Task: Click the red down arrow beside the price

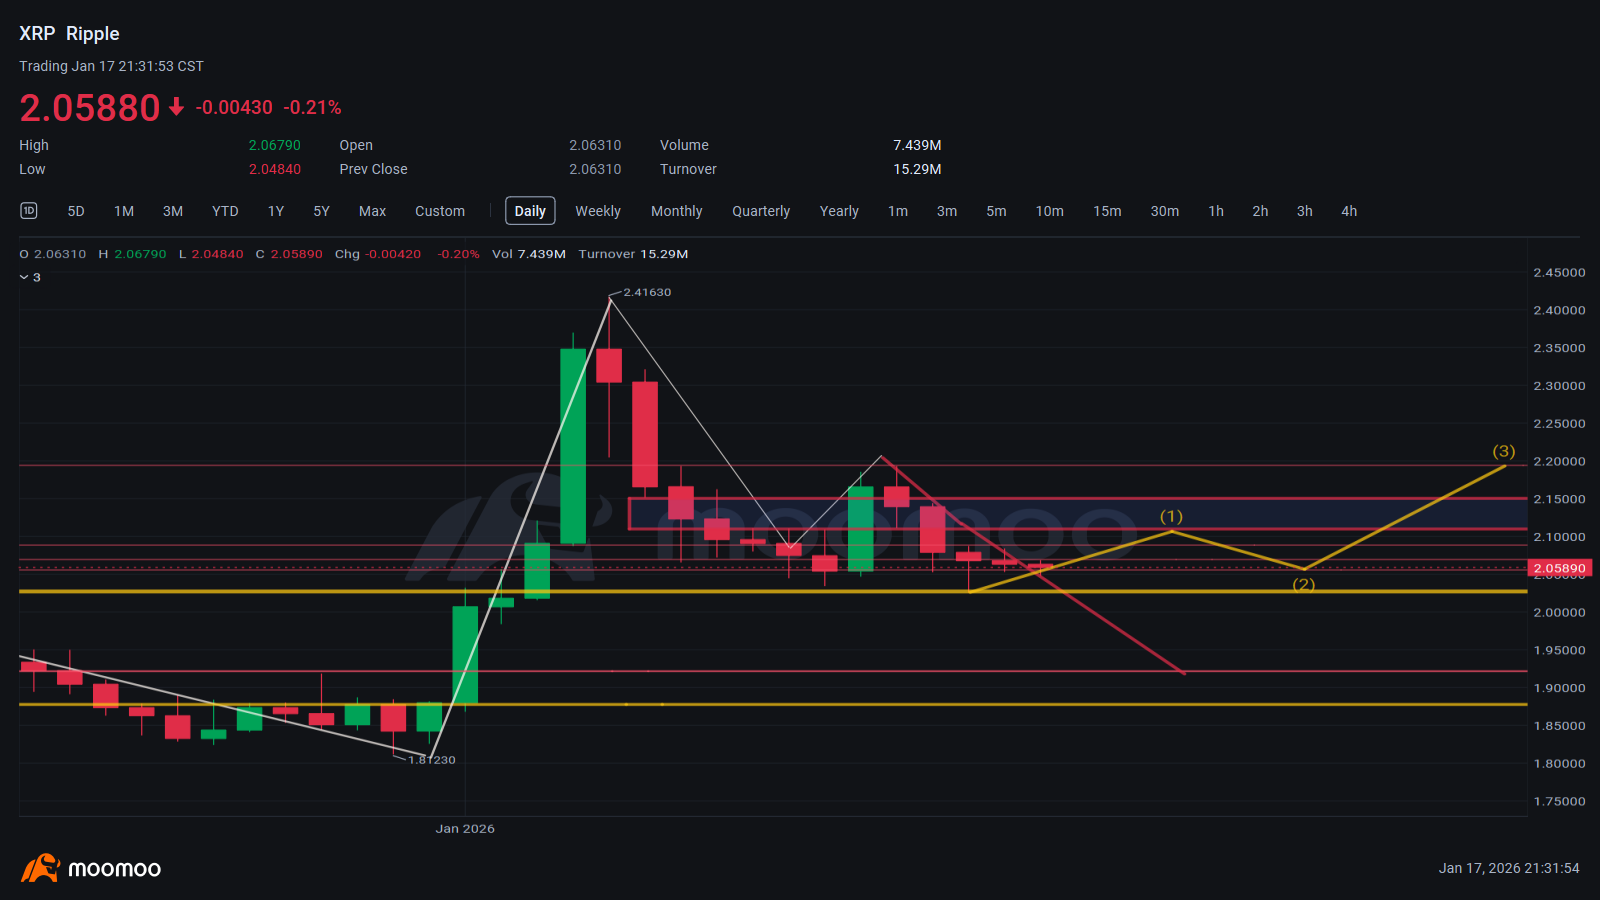Action: pyautogui.click(x=176, y=107)
